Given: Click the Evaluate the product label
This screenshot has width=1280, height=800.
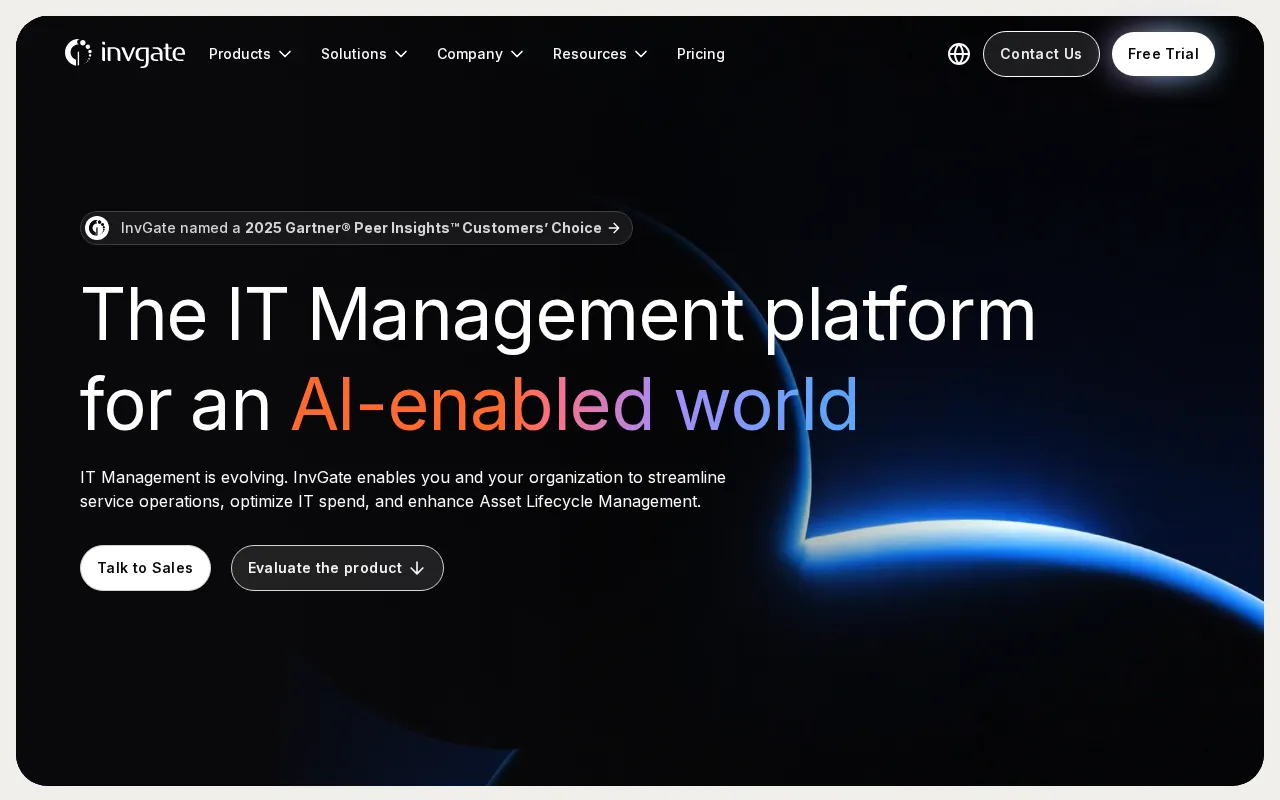Looking at the screenshot, I should [x=325, y=568].
